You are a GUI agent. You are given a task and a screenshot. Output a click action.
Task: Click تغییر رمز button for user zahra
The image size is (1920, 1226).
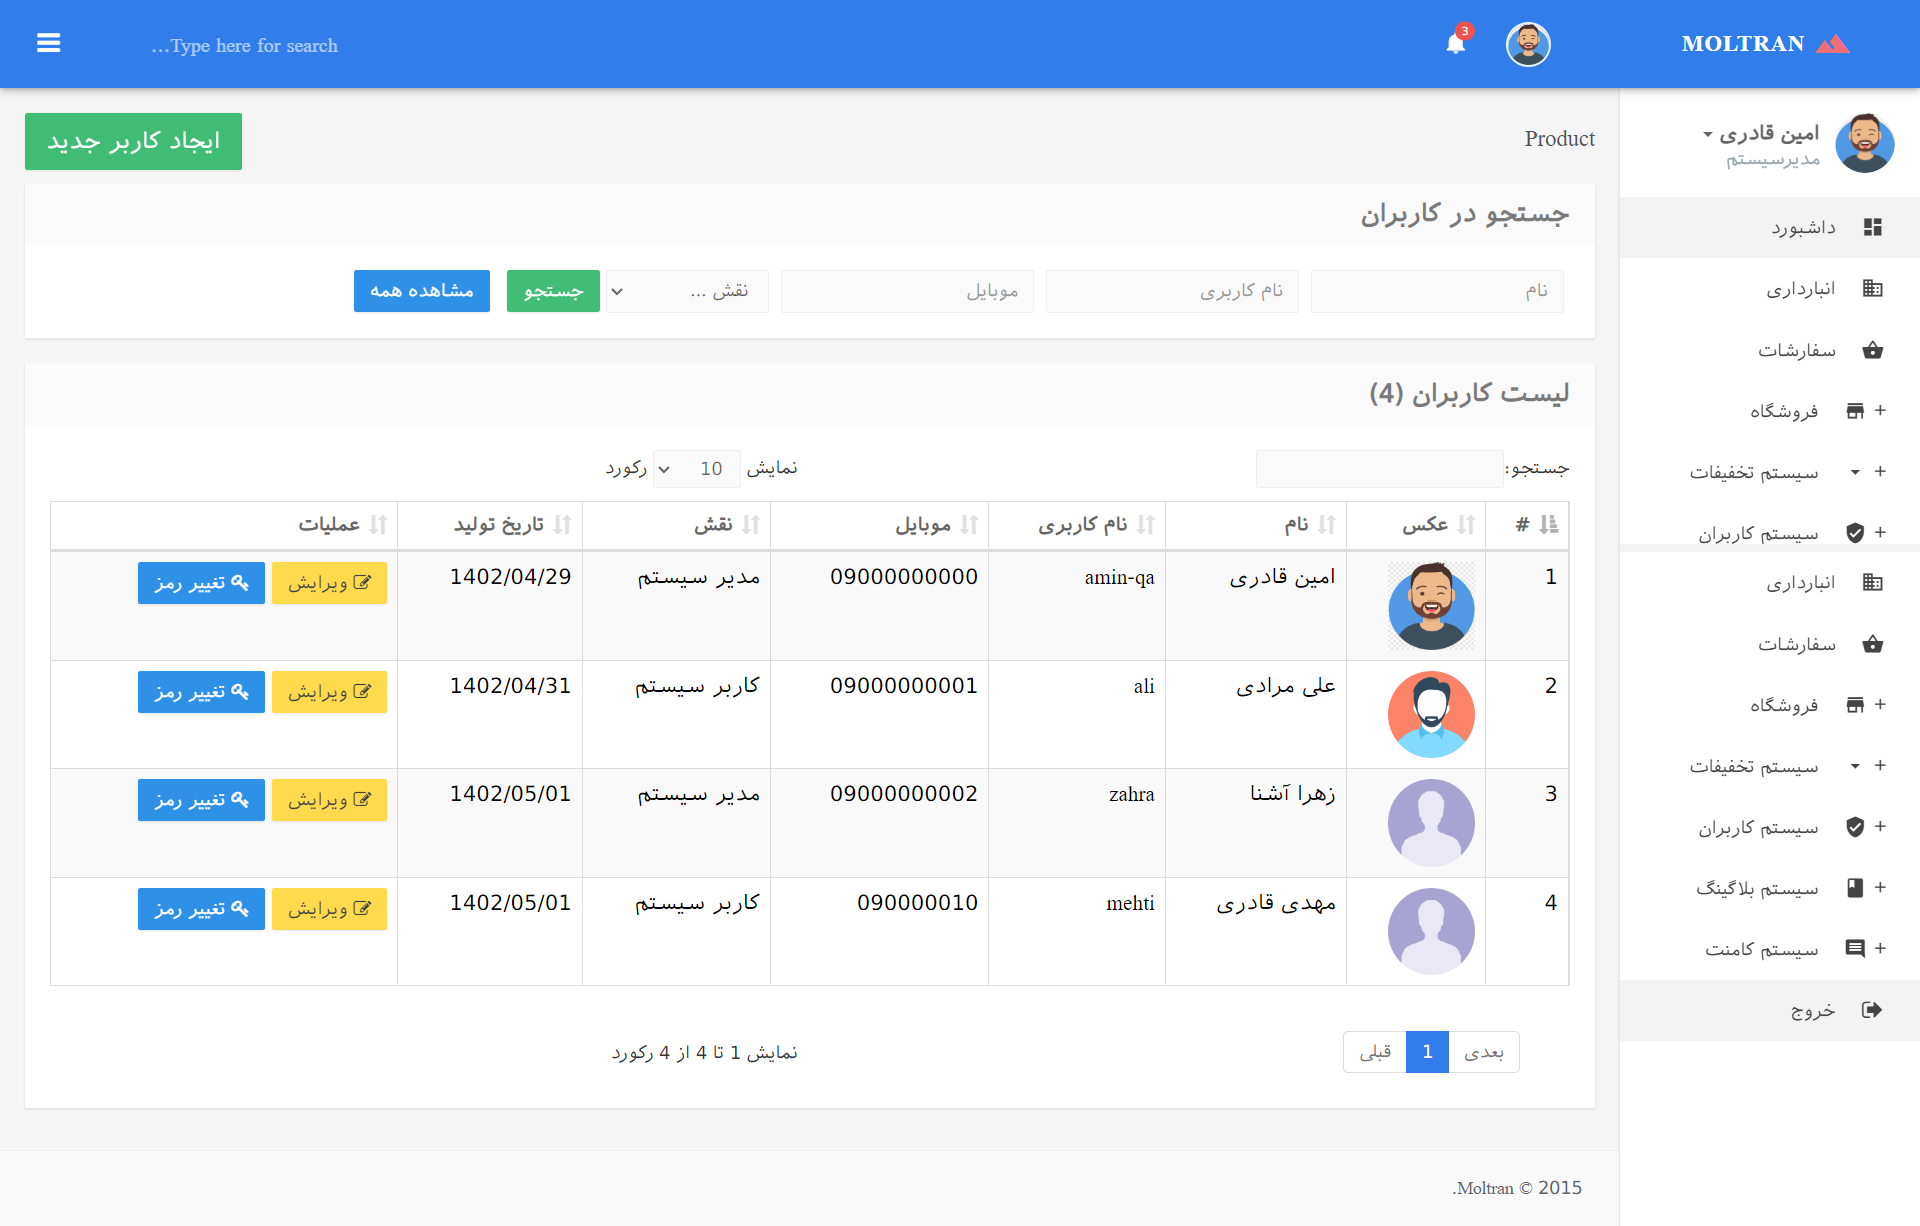[x=201, y=800]
